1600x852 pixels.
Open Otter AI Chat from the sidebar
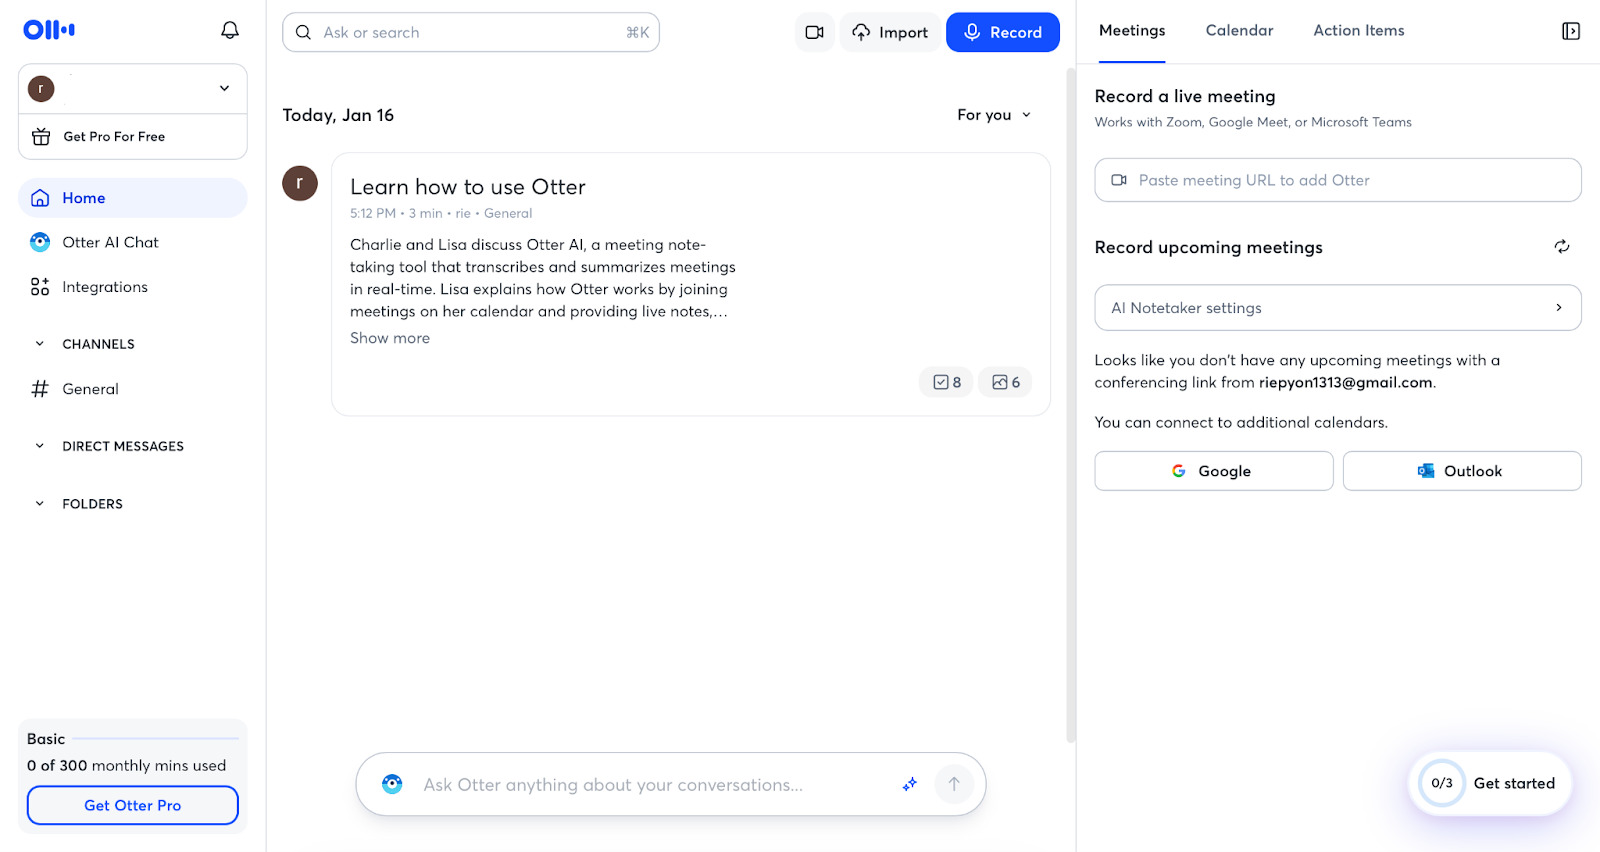(x=110, y=243)
